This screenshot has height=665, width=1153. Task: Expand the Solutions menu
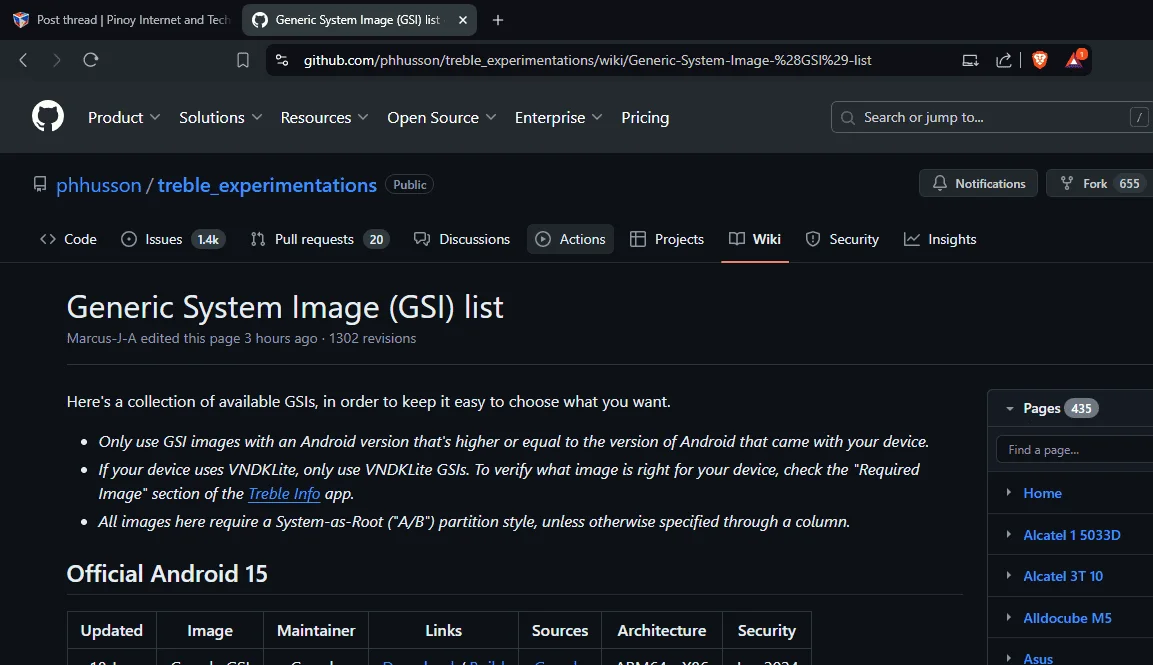click(220, 118)
